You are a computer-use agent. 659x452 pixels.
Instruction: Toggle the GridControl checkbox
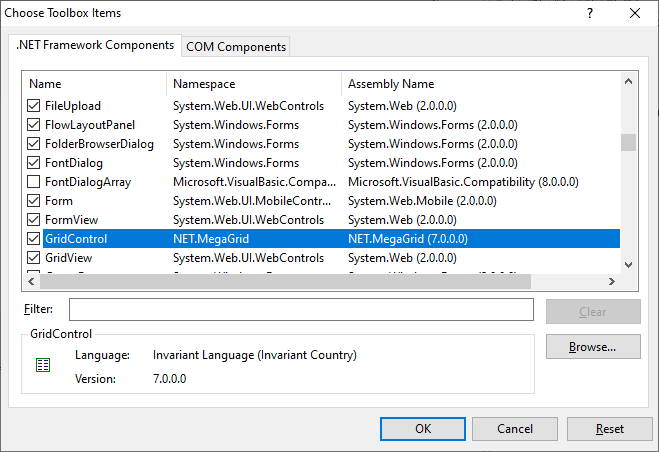point(34,239)
